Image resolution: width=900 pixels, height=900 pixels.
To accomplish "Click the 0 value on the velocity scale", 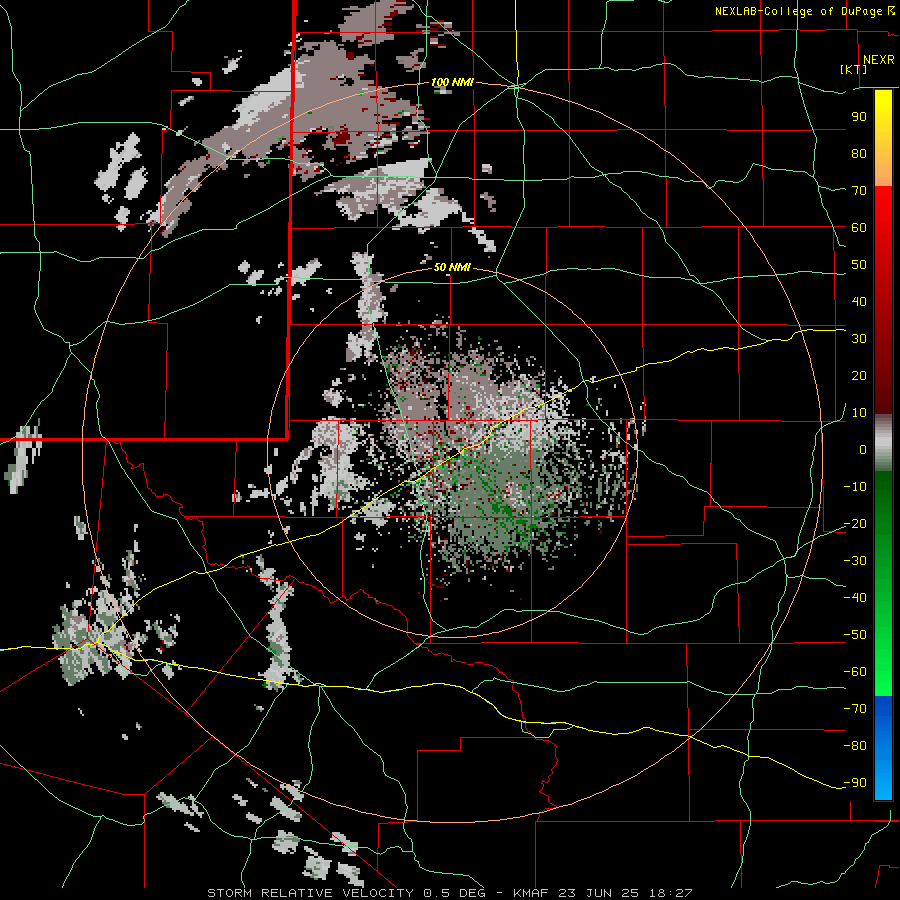I will click(x=863, y=449).
